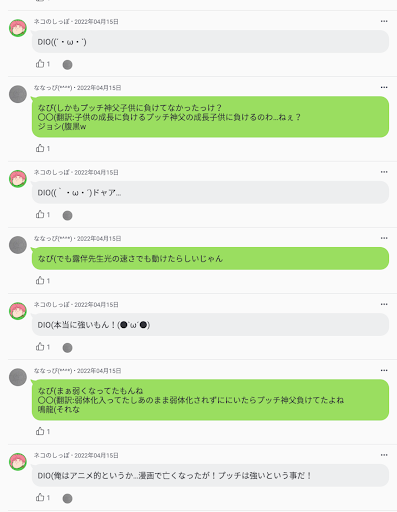This screenshot has width=397, height=512.
Task: Like the "DIO(本当に強いもん！" comment
Action: [x=40, y=347]
